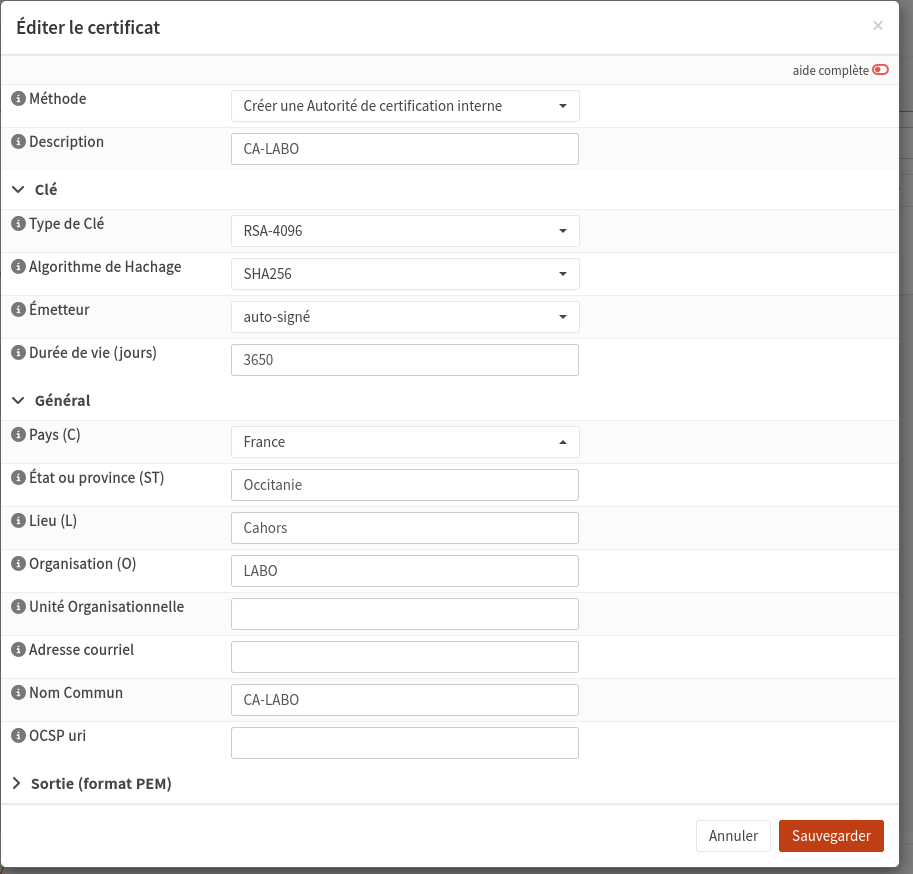Image resolution: width=913 pixels, height=874 pixels.
Task: Open the Type de Clé dropdown RSA-4096
Action: click(405, 231)
